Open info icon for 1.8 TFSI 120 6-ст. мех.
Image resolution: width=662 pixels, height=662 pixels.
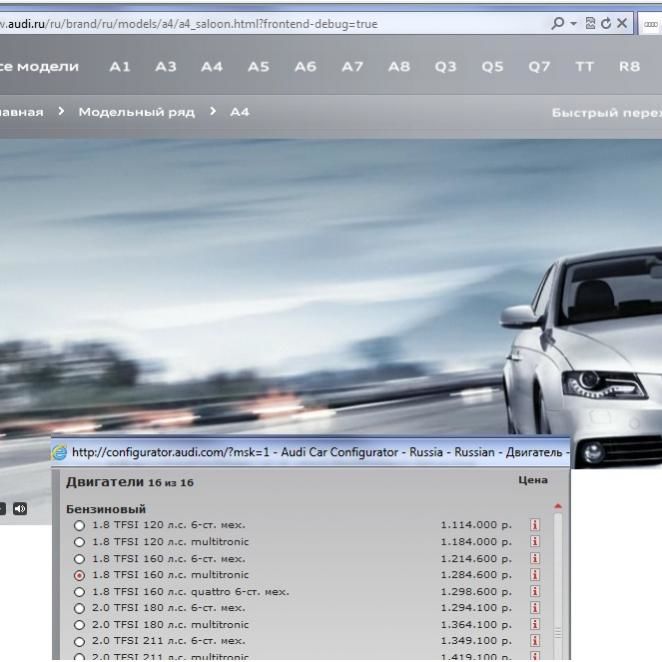(534, 525)
